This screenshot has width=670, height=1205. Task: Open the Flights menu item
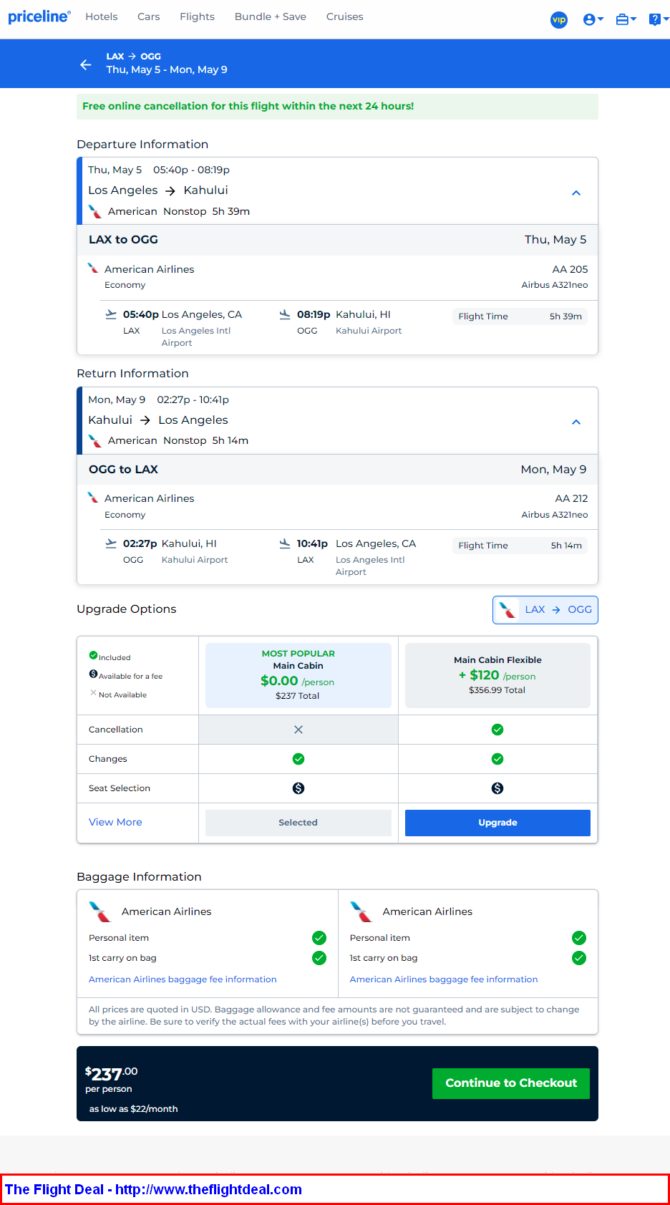coord(197,17)
